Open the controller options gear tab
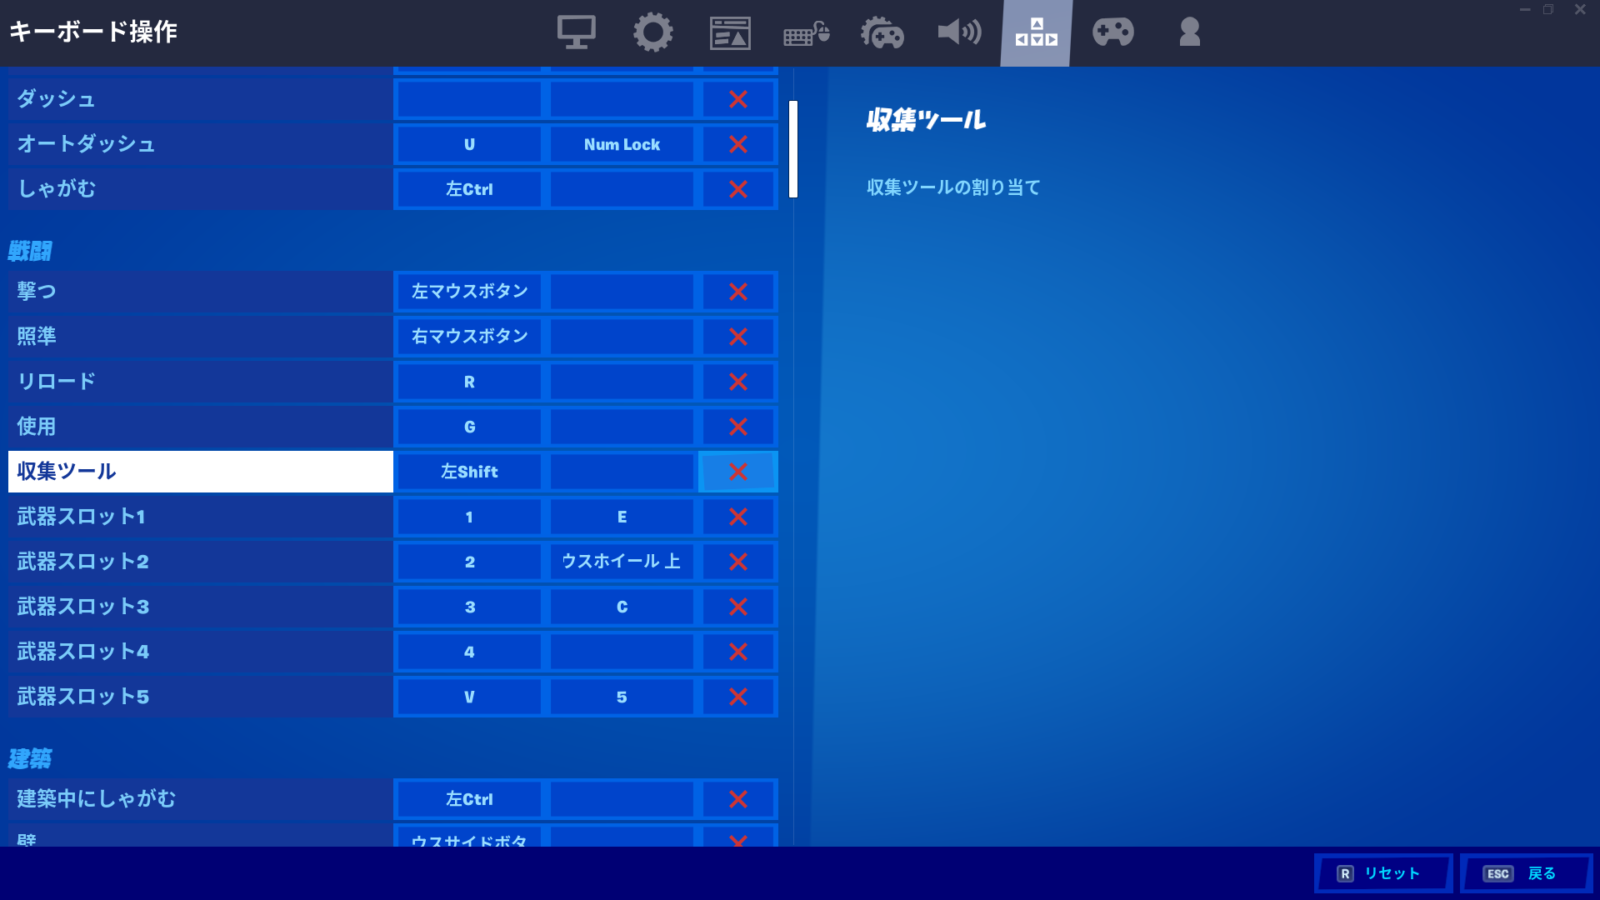 (882, 33)
